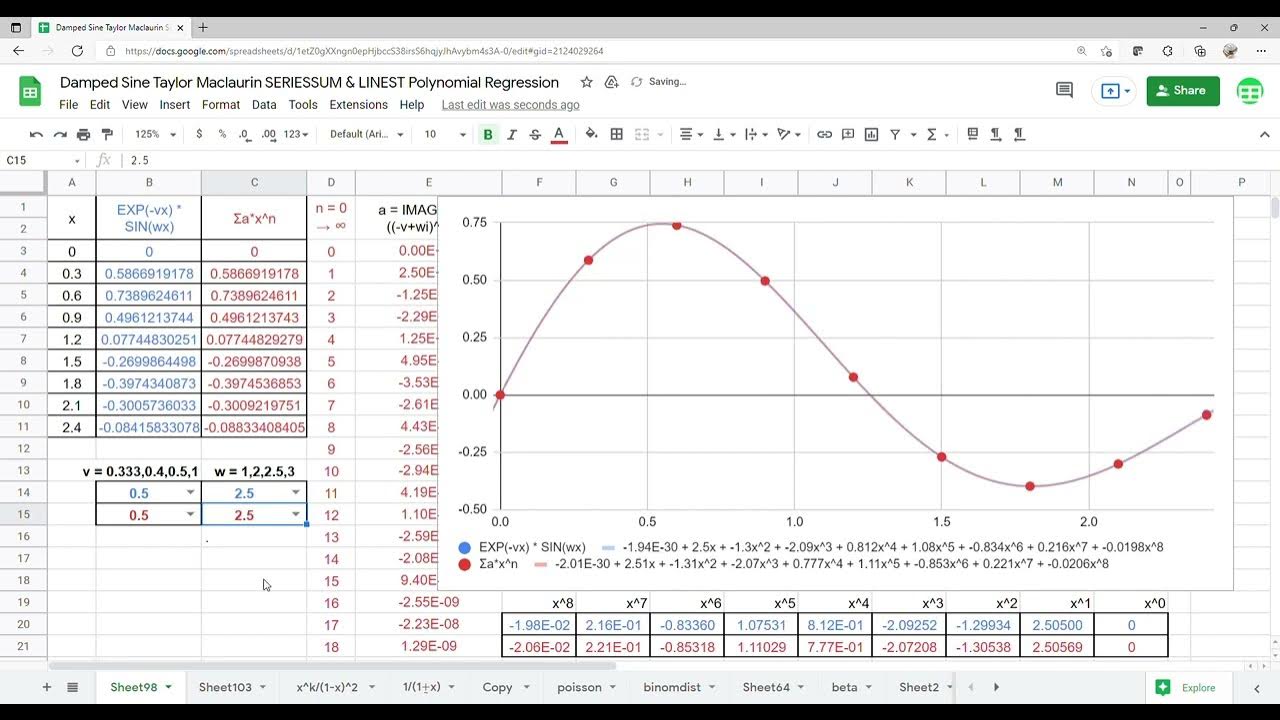Open the "Last edit was seconds ago" link

510,104
